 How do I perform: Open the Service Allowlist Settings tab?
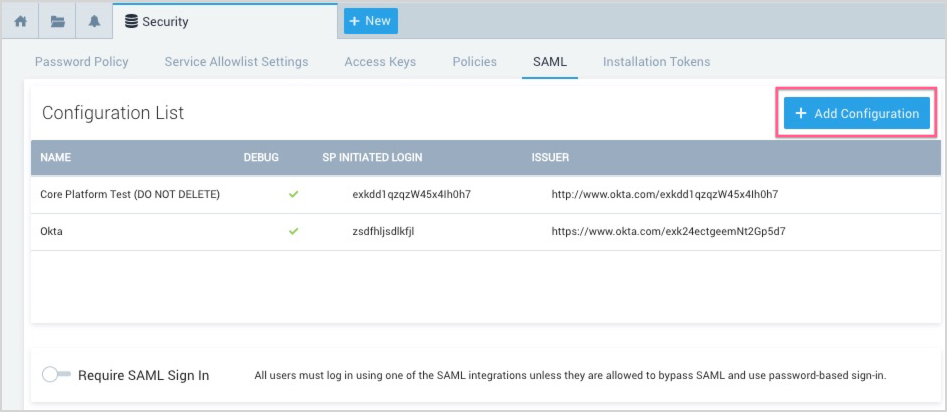[236, 62]
